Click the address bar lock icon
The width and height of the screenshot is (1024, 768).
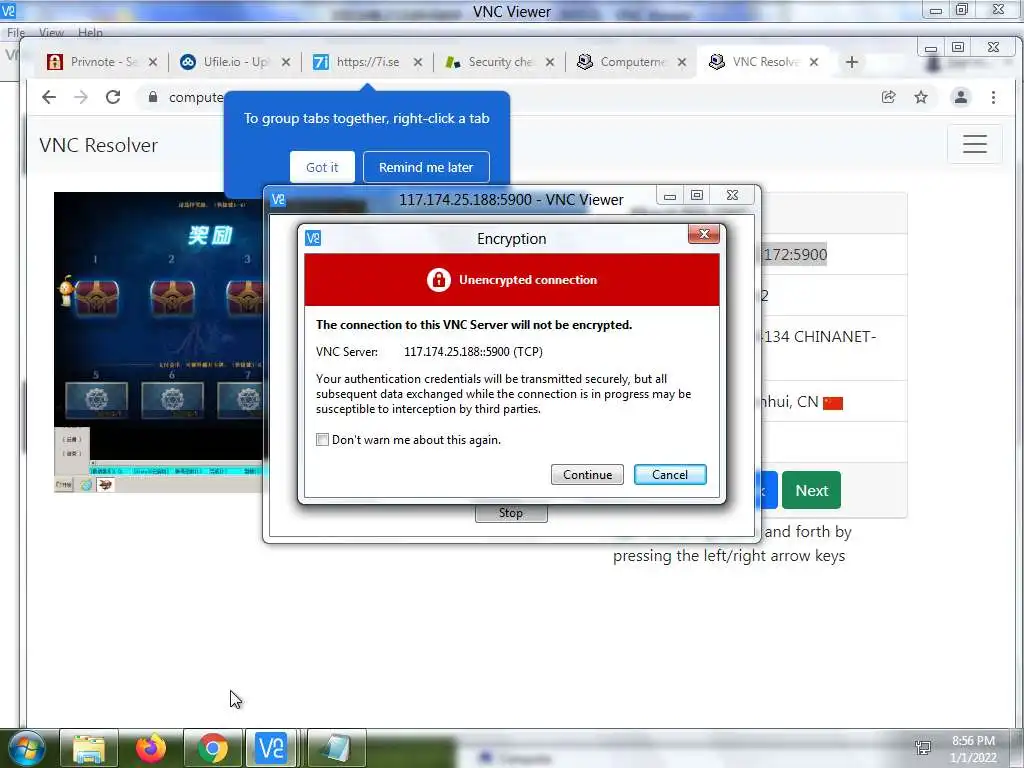153,97
